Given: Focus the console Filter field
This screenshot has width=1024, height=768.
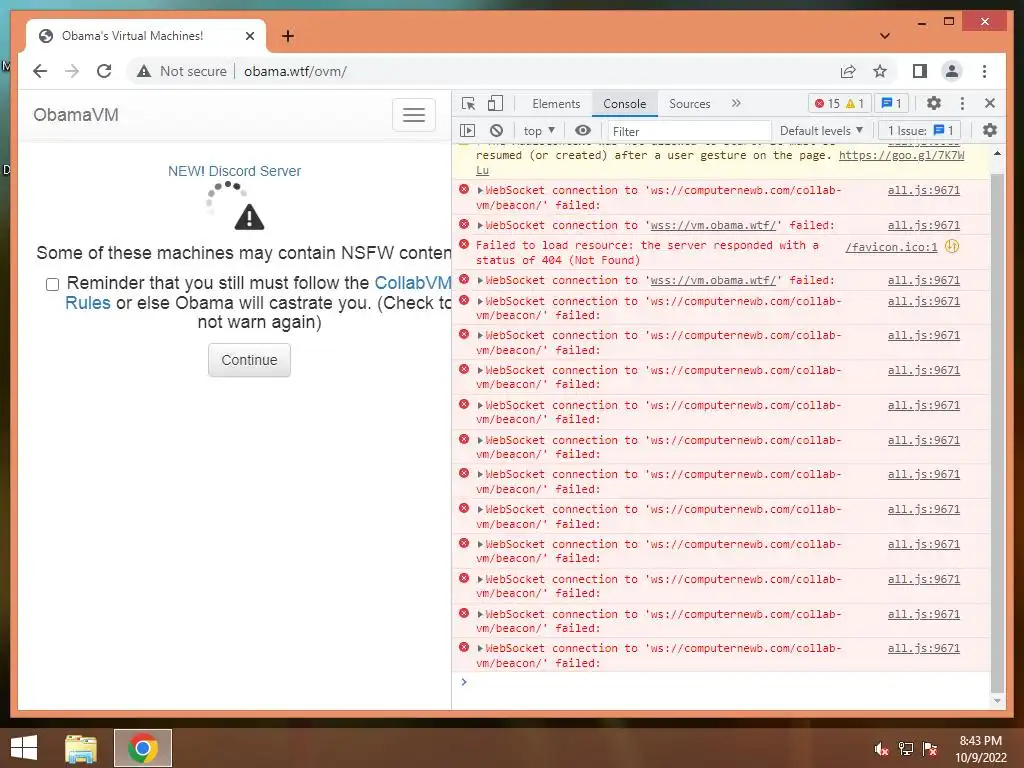Looking at the screenshot, I should [x=689, y=131].
